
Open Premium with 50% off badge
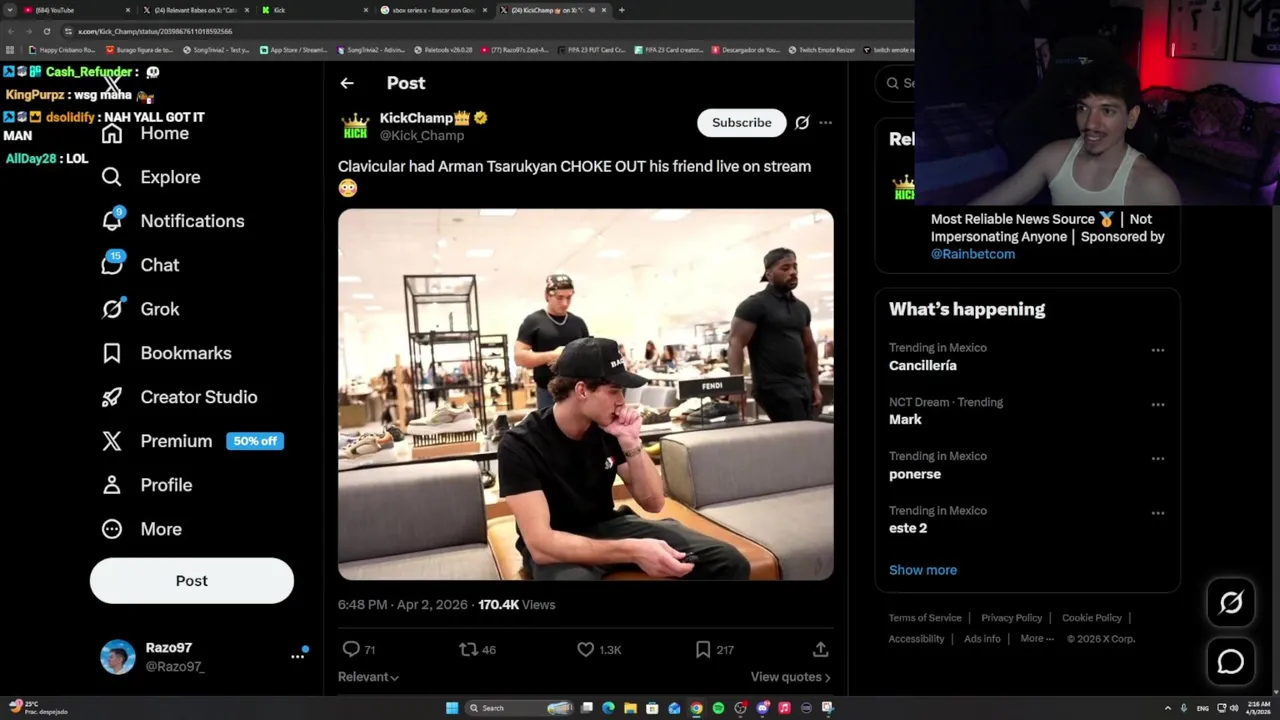[x=192, y=441]
